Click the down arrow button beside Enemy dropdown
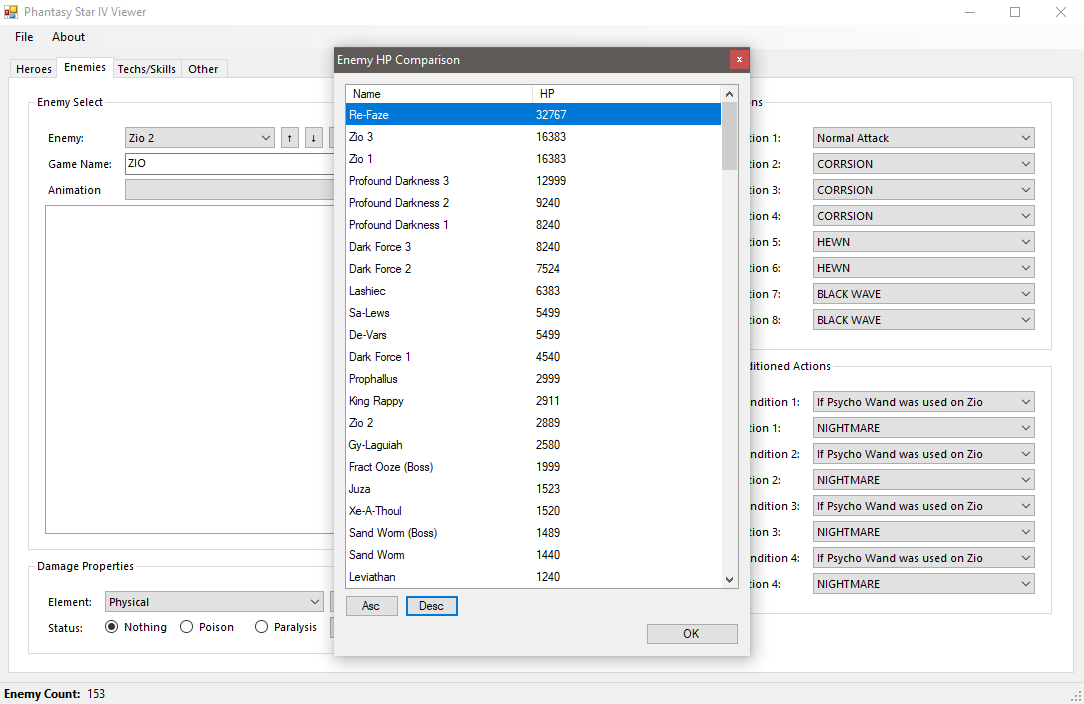The height and width of the screenshot is (704, 1084). point(314,138)
